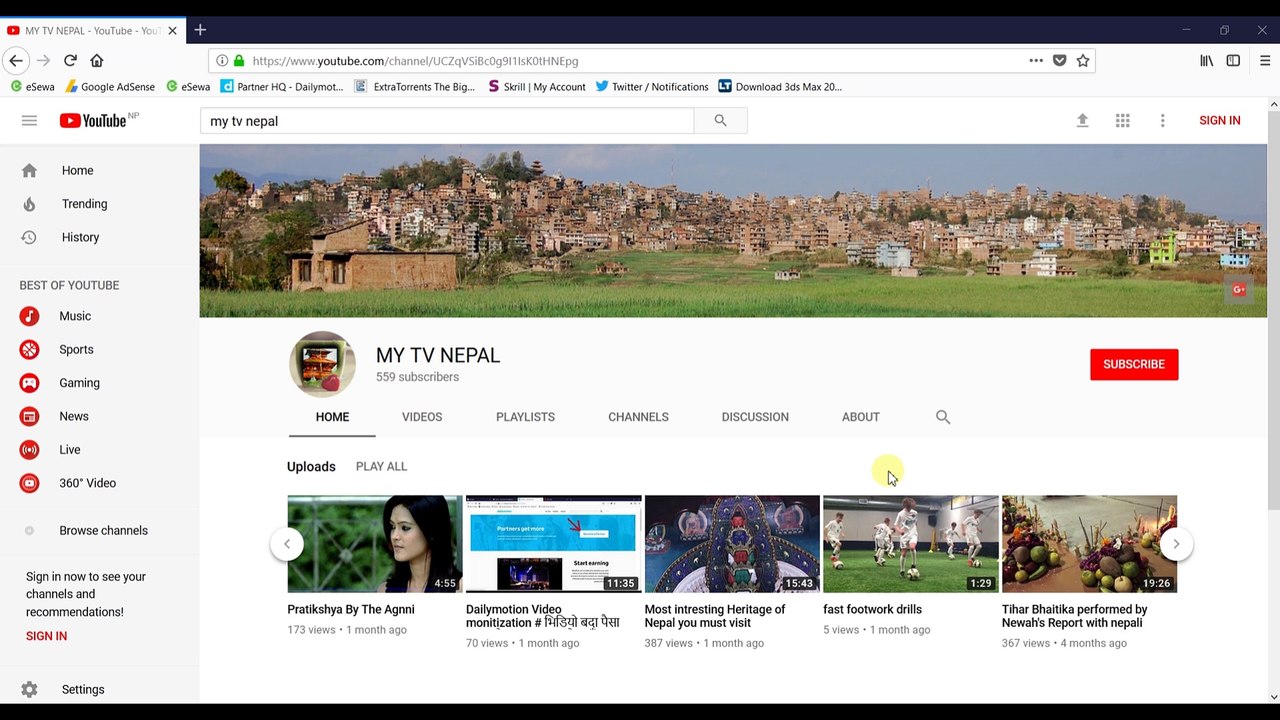Open page actions ellipsis in address bar
The width and height of the screenshot is (1280, 720).
[1036, 61]
